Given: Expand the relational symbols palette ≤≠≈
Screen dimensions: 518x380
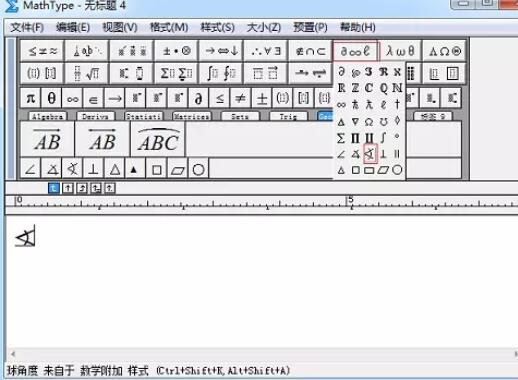Looking at the screenshot, I should point(42,51).
